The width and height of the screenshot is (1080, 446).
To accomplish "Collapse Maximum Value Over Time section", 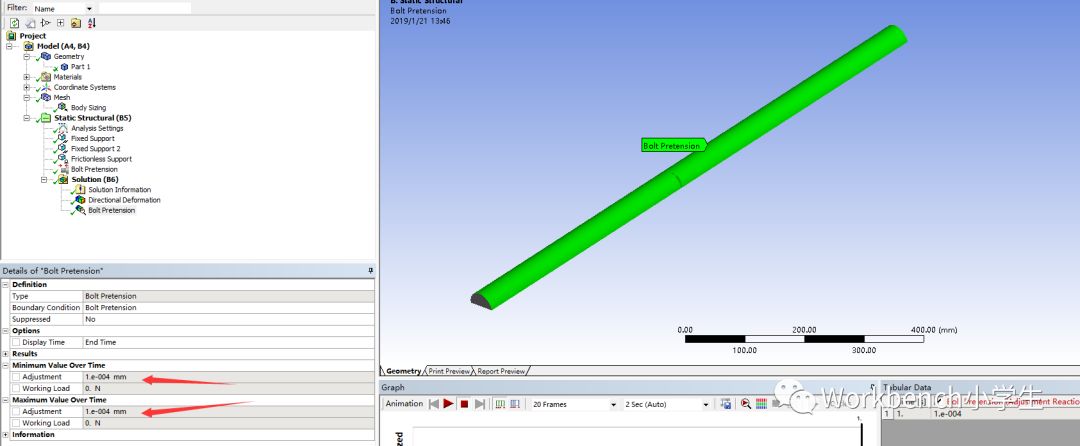I will (6, 400).
